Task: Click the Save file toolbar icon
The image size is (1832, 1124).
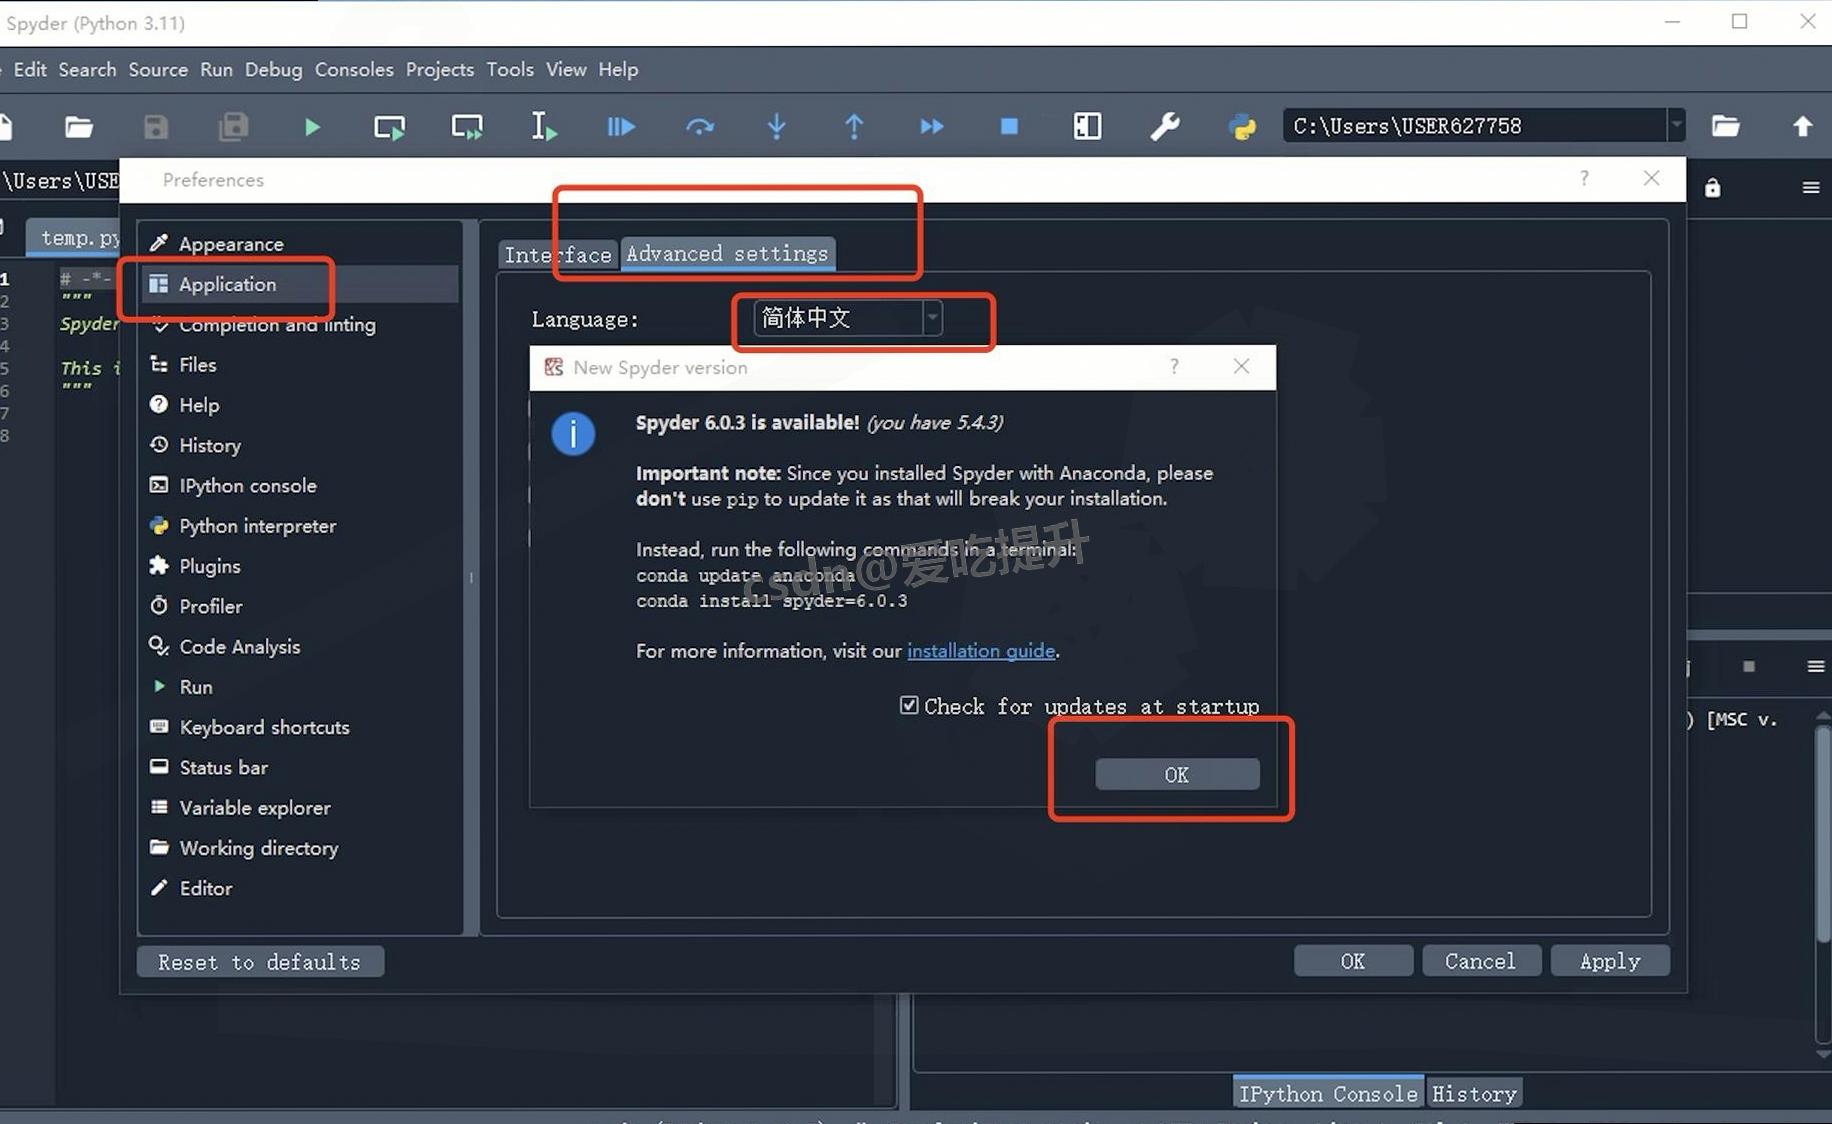Action: pyautogui.click(x=156, y=127)
